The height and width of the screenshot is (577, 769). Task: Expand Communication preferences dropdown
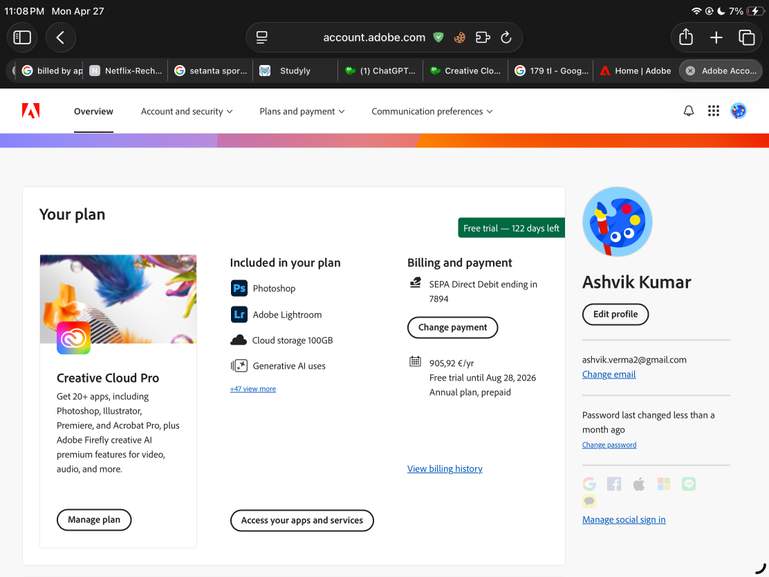[x=432, y=111]
